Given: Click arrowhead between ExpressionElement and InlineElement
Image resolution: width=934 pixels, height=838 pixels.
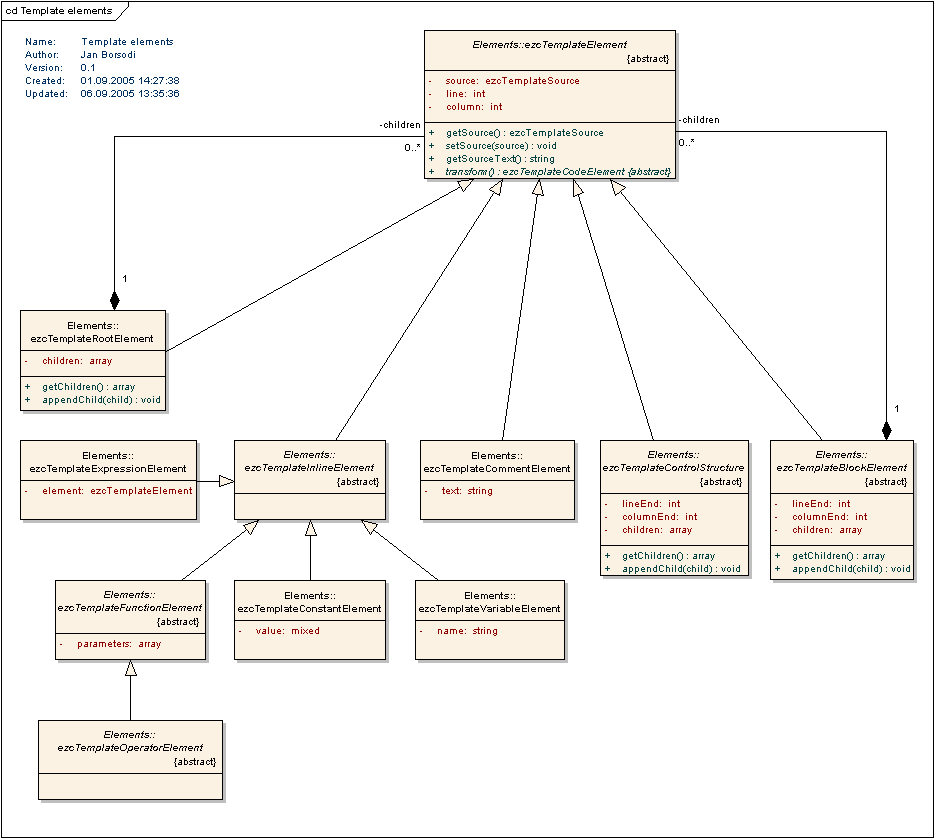Looking at the screenshot, I should click(x=226, y=482).
